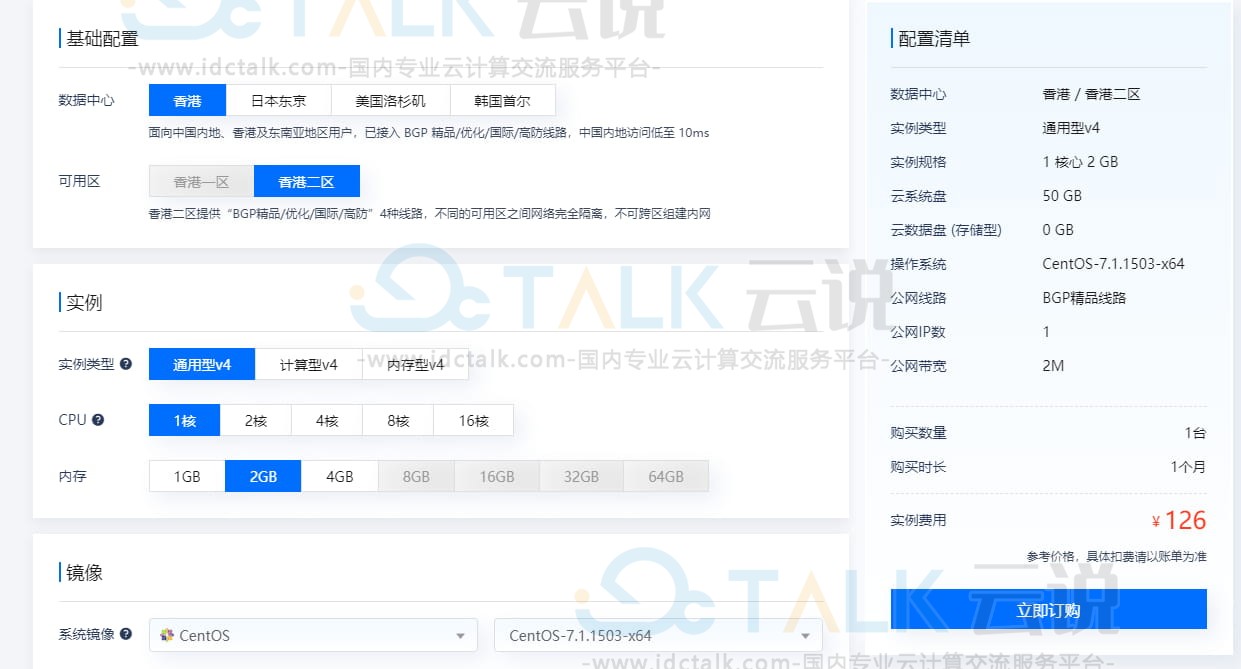
Task: Click the disabled 64GB memory option
Action: [666, 476]
